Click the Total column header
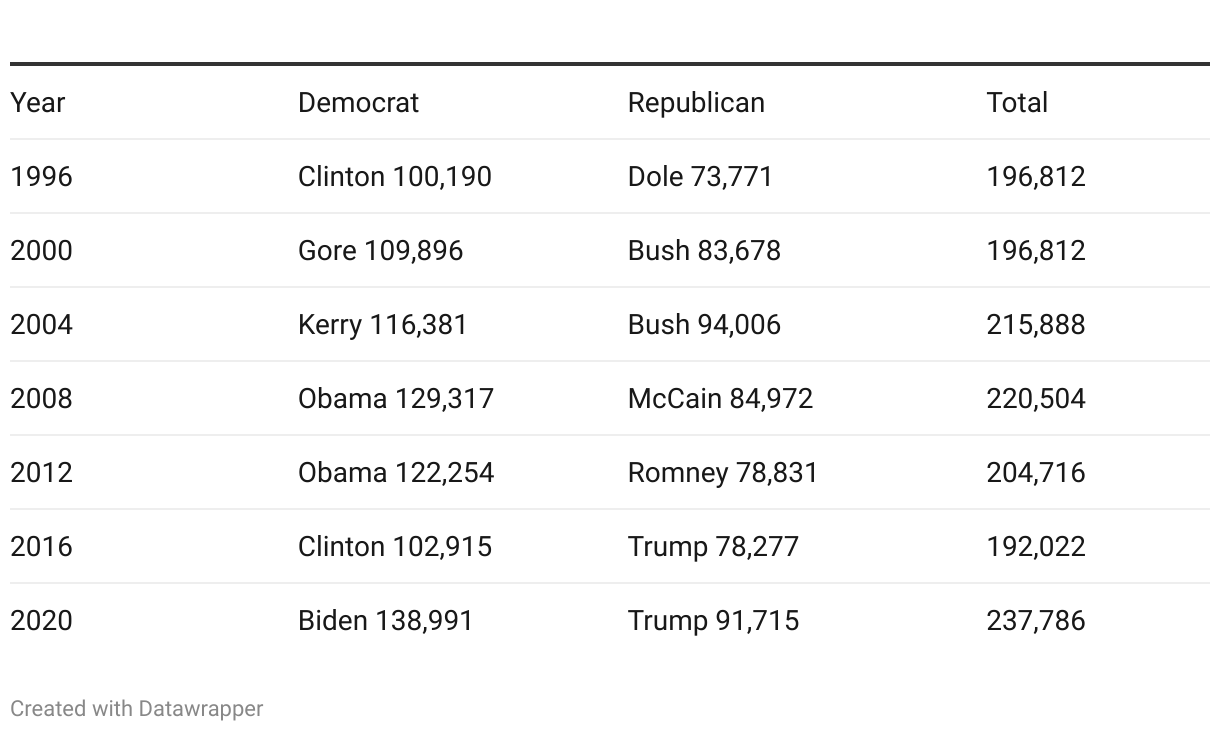 pyautogui.click(x=1017, y=103)
